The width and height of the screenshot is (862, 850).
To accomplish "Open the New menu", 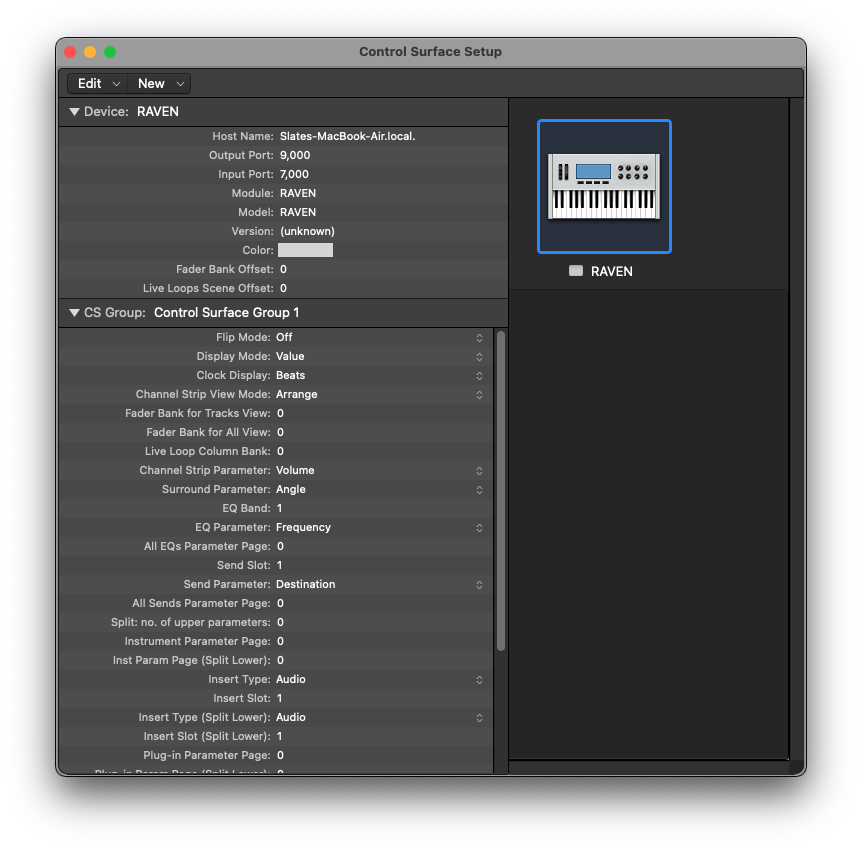I will click(x=160, y=84).
